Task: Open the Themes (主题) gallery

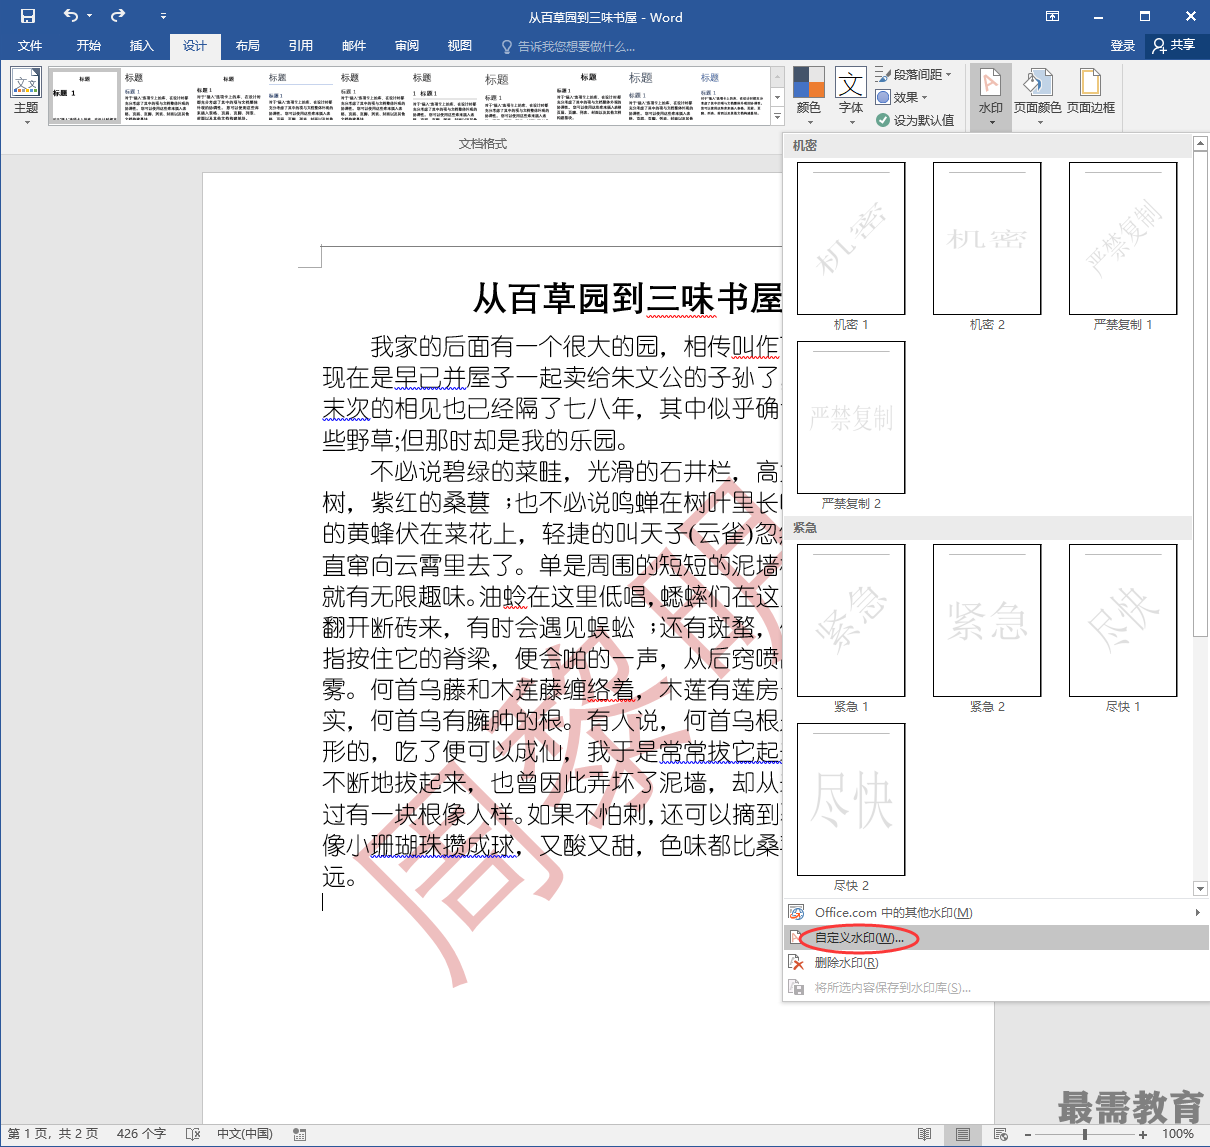Action: (x=26, y=96)
